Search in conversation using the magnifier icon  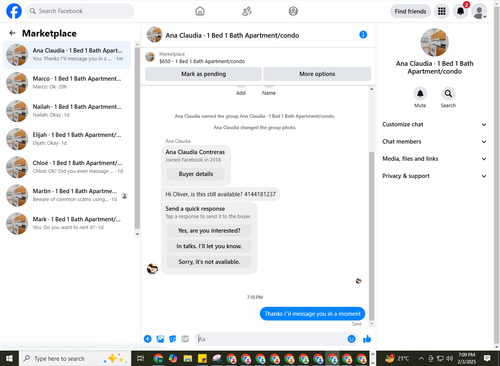pyautogui.click(x=448, y=94)
